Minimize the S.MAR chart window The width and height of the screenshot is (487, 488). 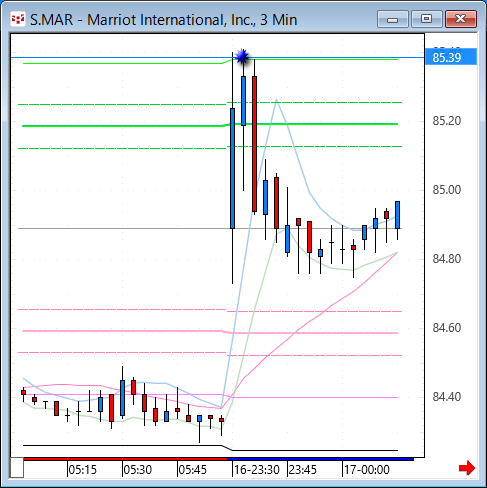coord(393,19)
